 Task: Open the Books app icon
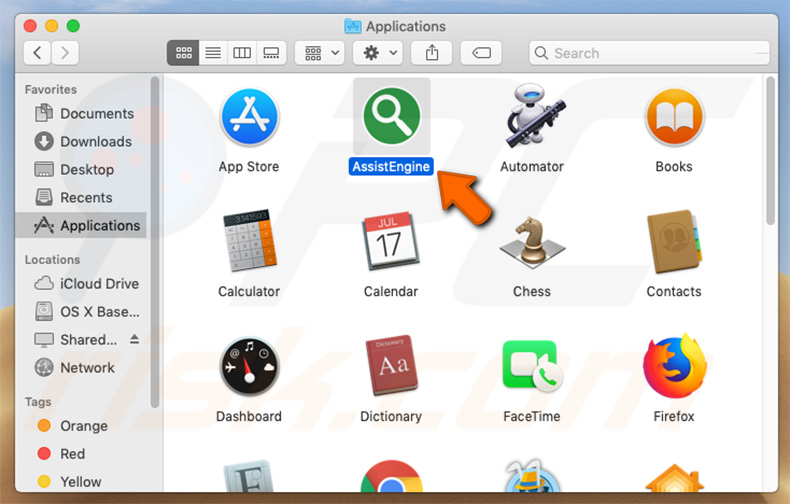[x=674, y=117]
